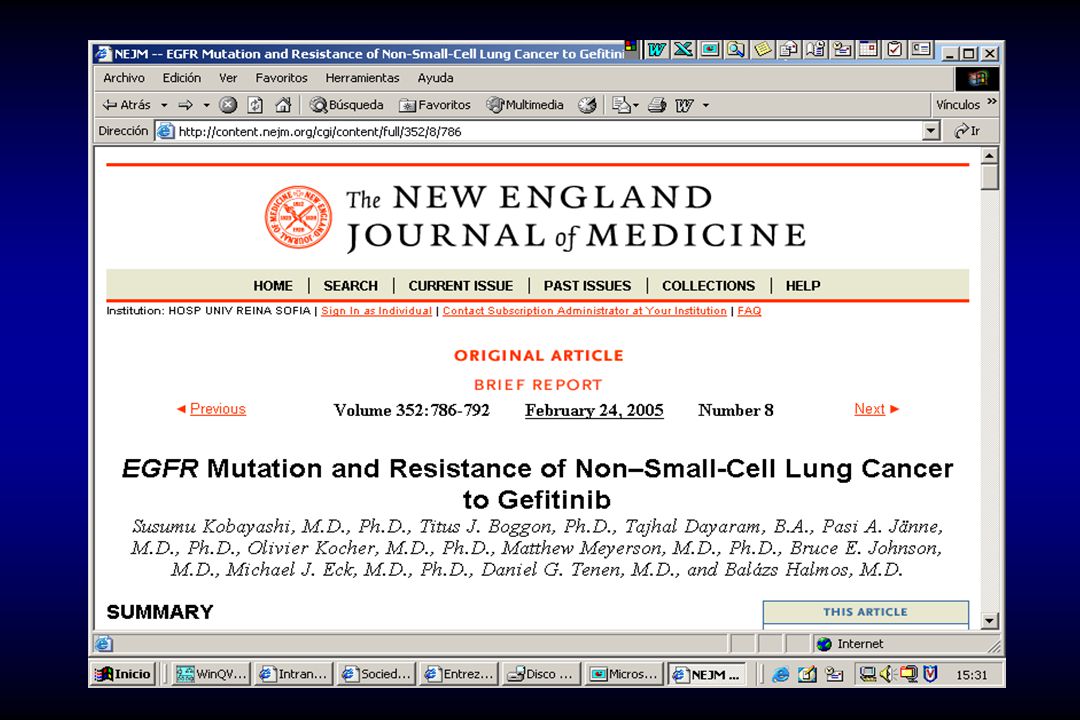Expand the address bar dropdown list
The image size is (1080, 720).
931,130
